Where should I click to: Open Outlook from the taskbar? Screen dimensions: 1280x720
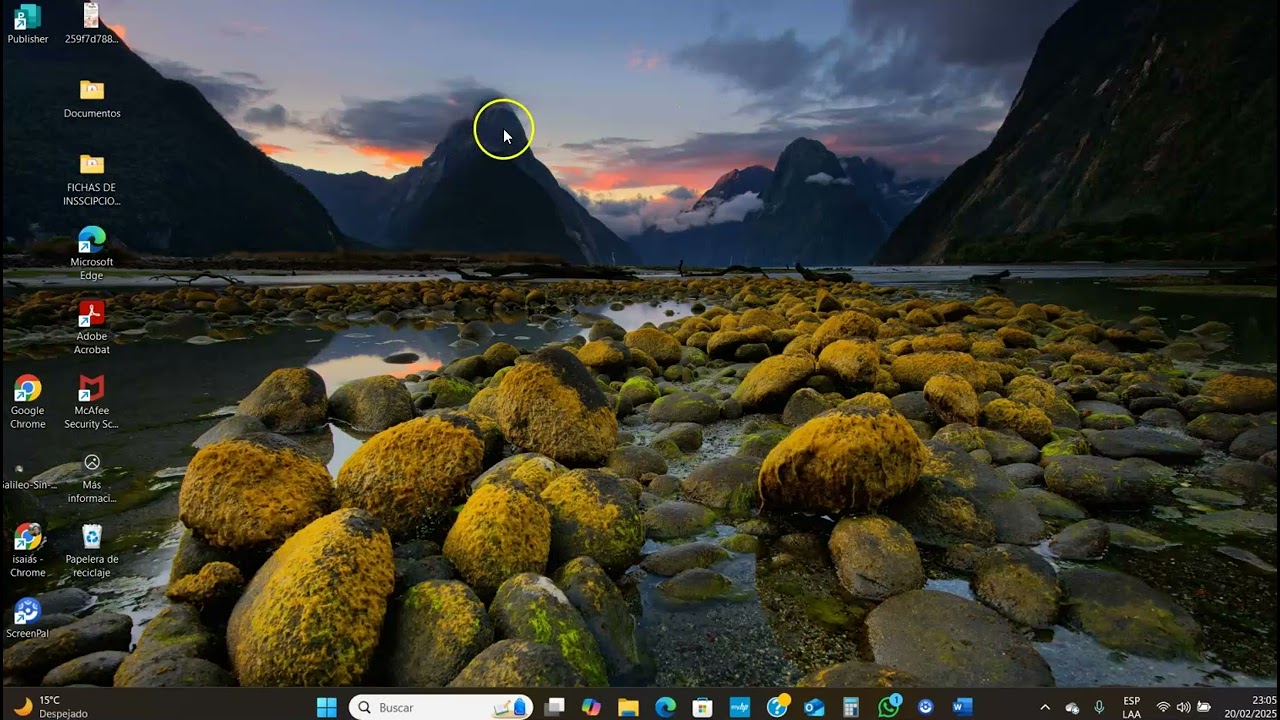click(814, 707)
